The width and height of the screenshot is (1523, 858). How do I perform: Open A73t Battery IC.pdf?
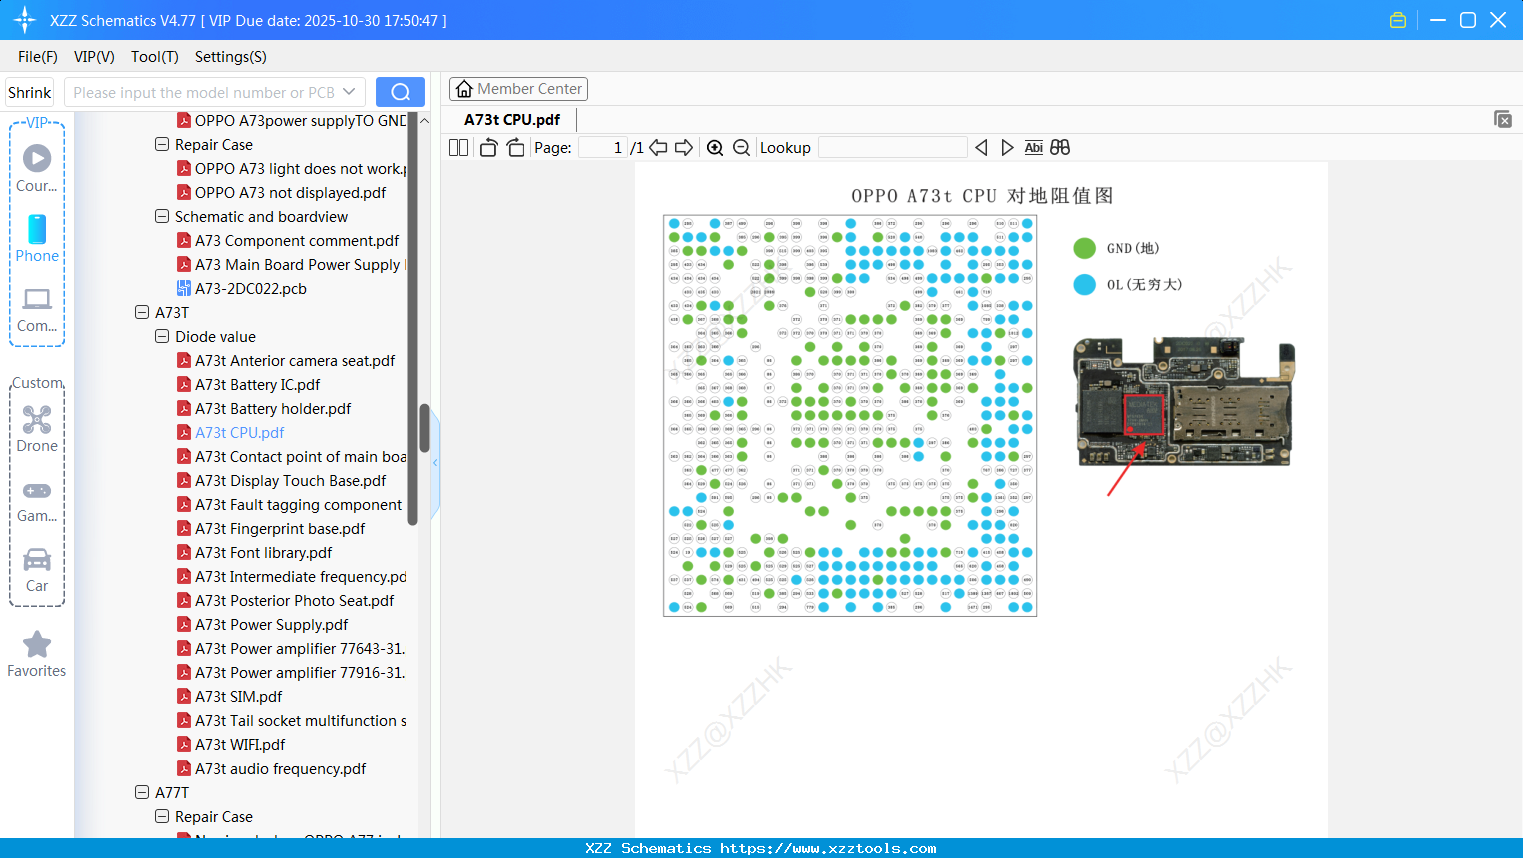258,384
